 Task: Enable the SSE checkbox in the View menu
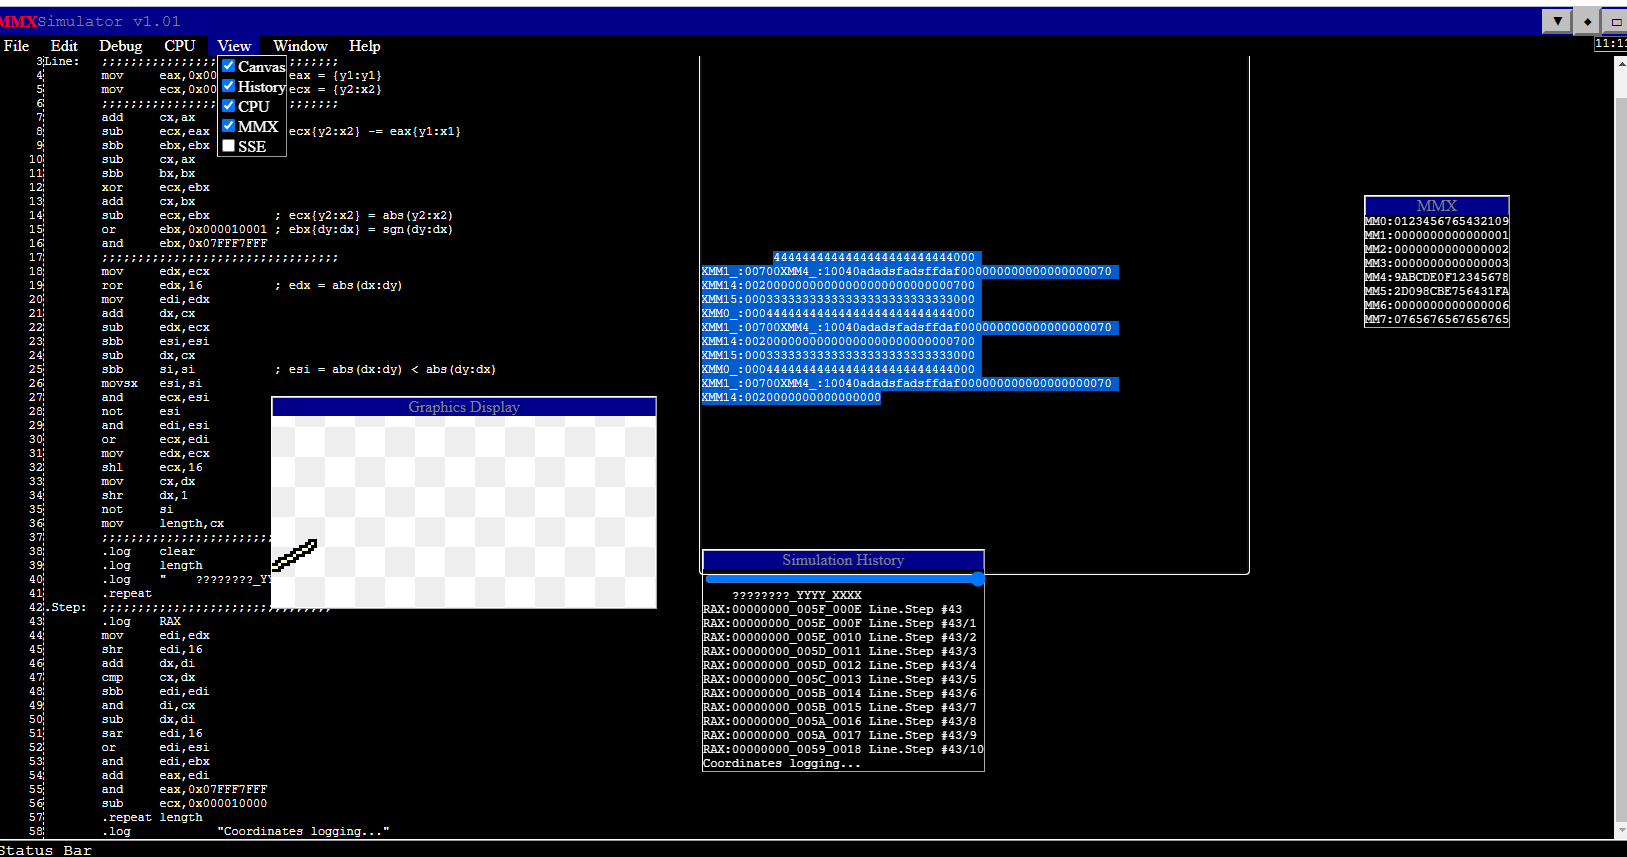pos(229,146)
